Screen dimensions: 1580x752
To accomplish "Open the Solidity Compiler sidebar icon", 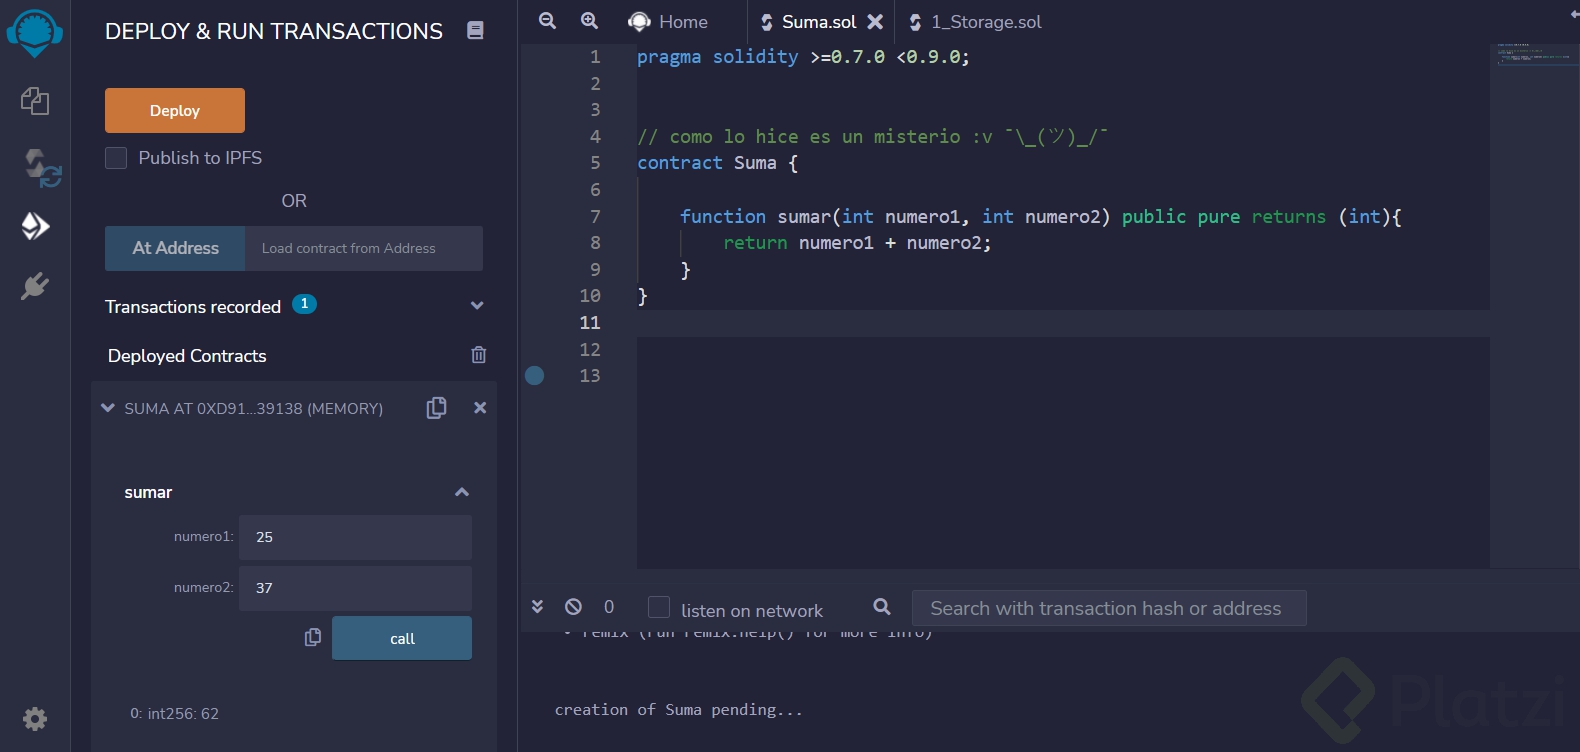I will (42, 167).
